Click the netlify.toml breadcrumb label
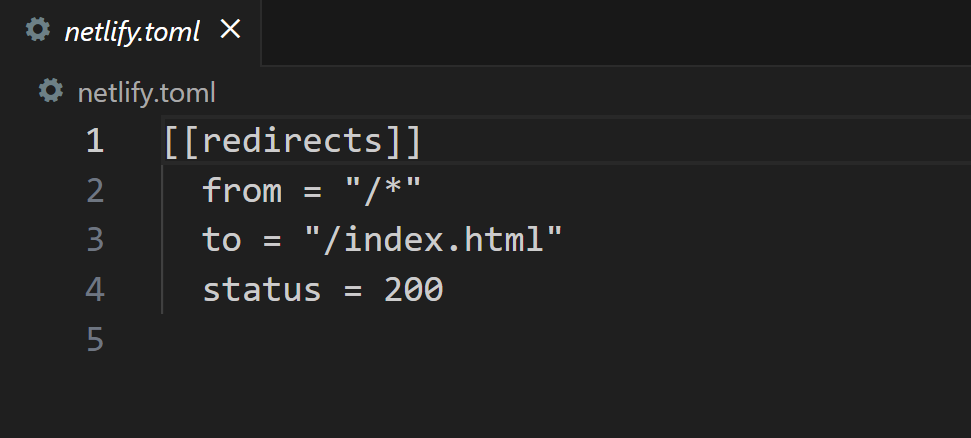 [147, 93]
